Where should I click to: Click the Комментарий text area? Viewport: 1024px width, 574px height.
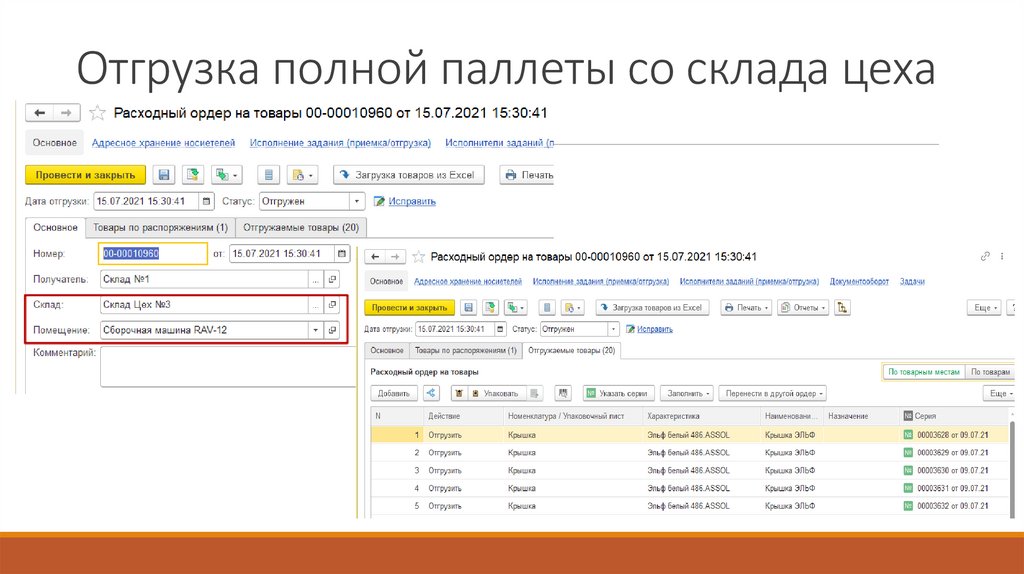pos(227,366)
